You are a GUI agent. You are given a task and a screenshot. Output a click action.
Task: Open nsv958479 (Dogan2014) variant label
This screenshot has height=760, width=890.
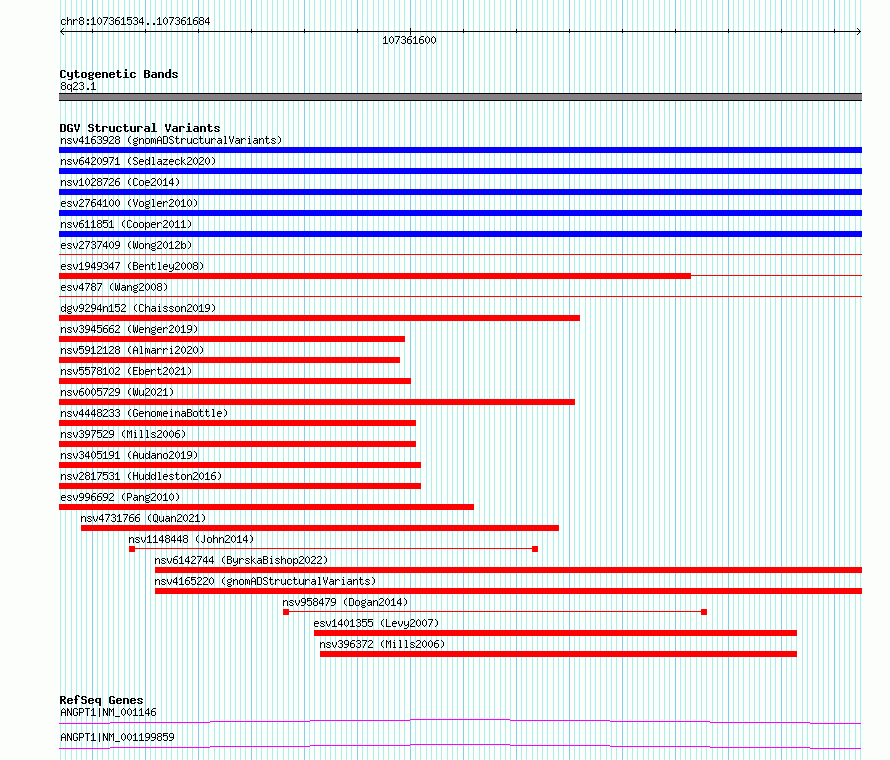coord(345,602)
